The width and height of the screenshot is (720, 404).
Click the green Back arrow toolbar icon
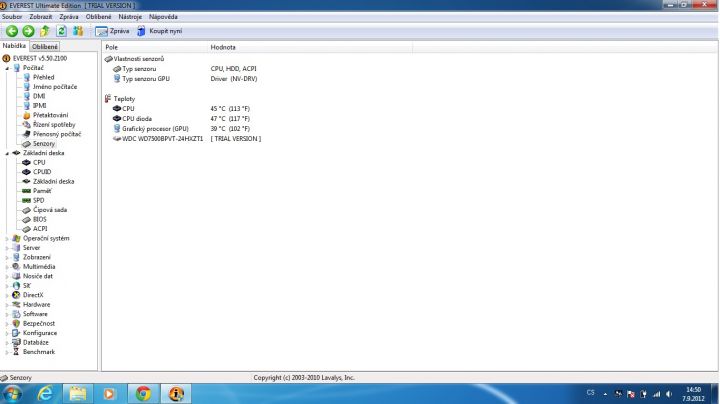click(12, 31)
